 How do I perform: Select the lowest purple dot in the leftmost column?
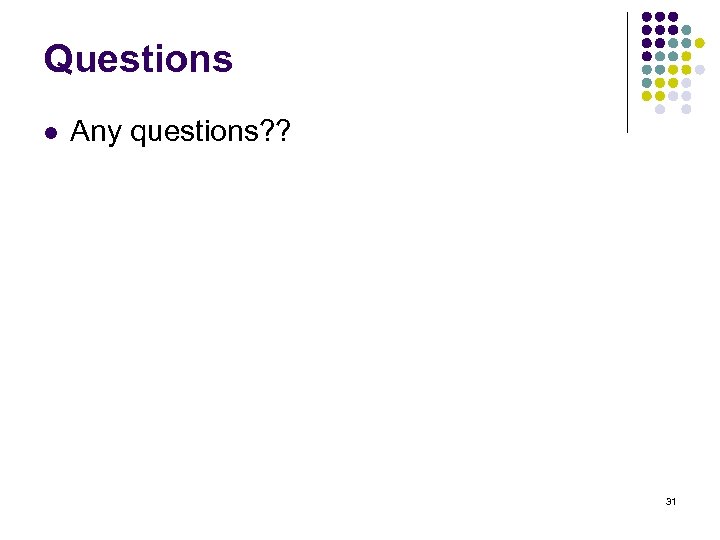[x=647, y=57]
